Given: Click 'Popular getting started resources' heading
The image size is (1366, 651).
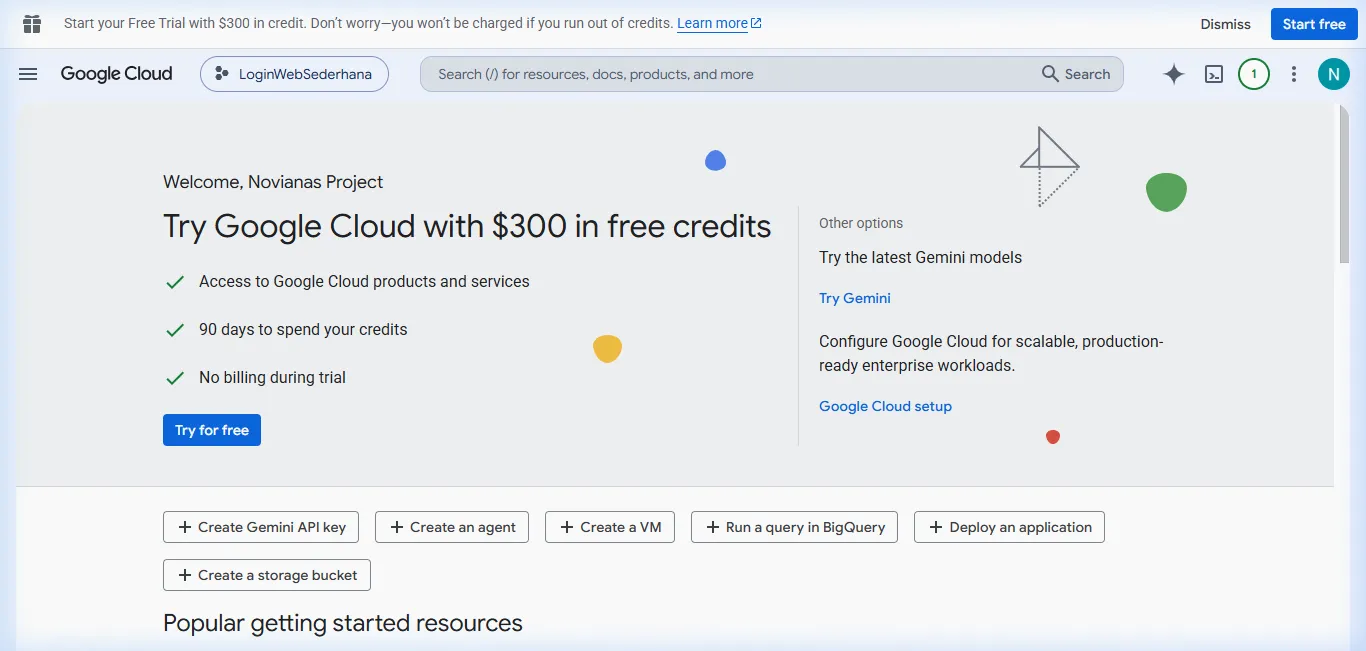Looking at the screenshot, I should tap(343, 623).
